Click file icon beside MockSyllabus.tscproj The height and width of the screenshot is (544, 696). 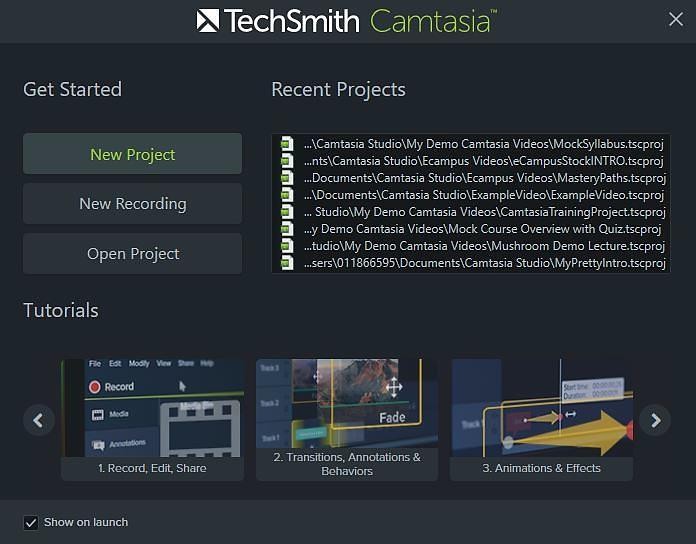[287, 144]
